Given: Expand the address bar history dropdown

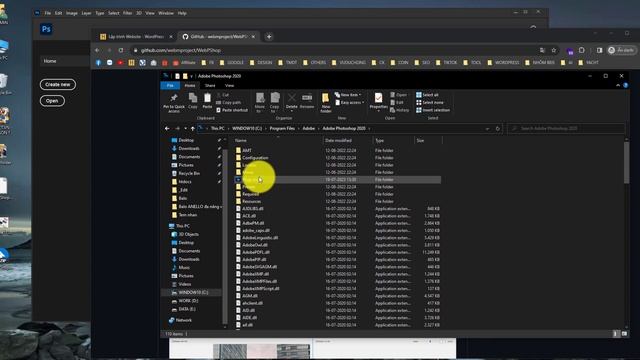Looking at the screenshot, I should (487, 129).
